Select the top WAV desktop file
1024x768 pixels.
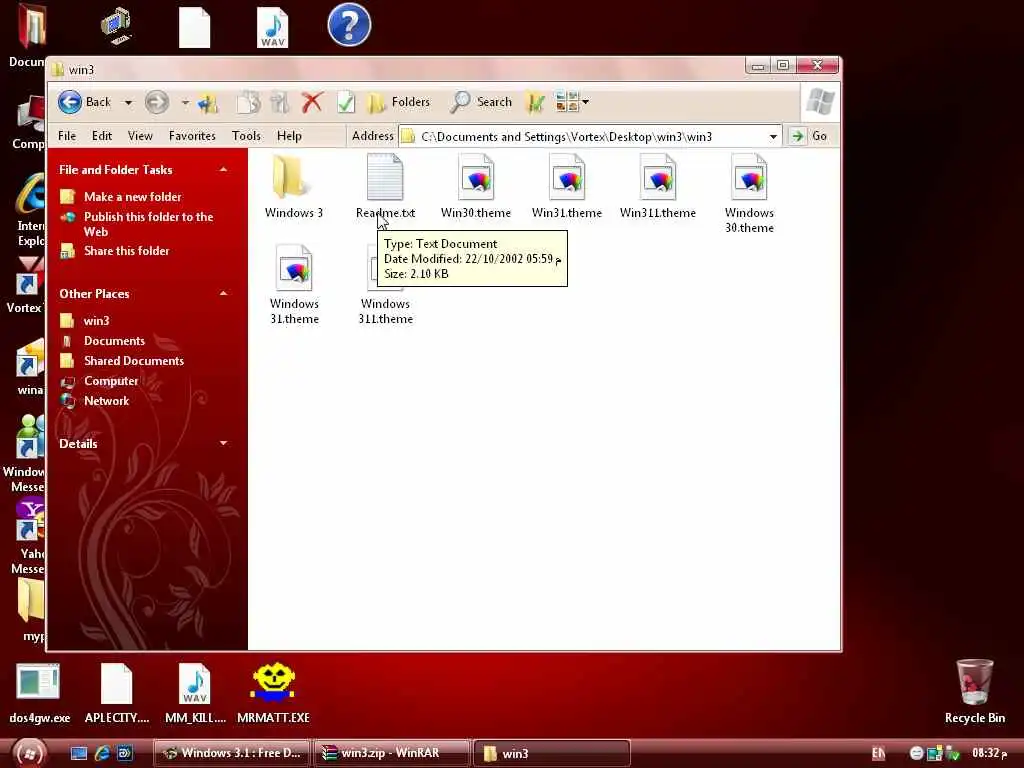[272, 27]
